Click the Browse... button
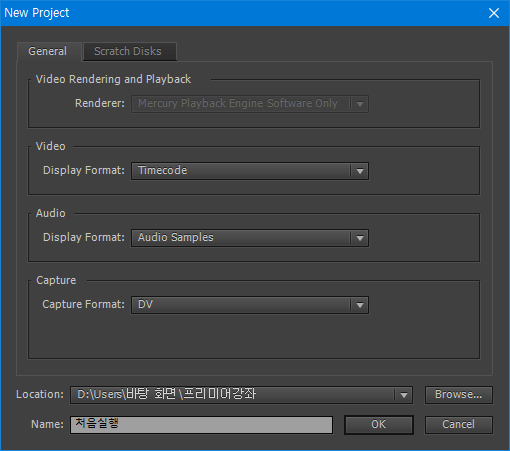Screen dimensions: 510x451 pos(458,395)
